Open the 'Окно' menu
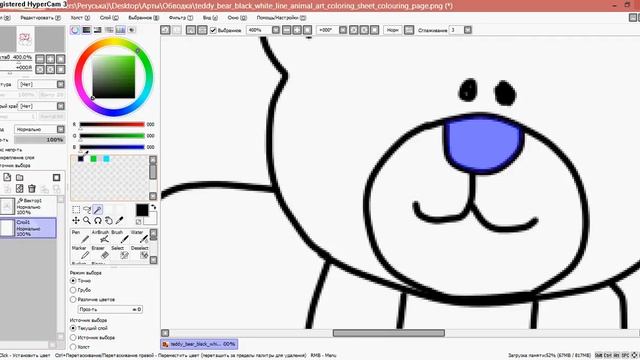 click(x=237, y=18)
